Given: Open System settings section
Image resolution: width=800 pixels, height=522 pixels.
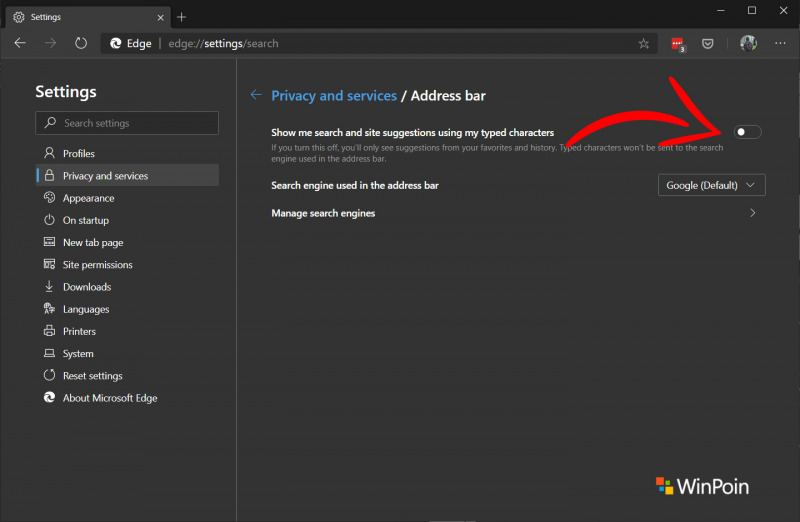Looking at the screenshot, I should (x=127, y=353).
